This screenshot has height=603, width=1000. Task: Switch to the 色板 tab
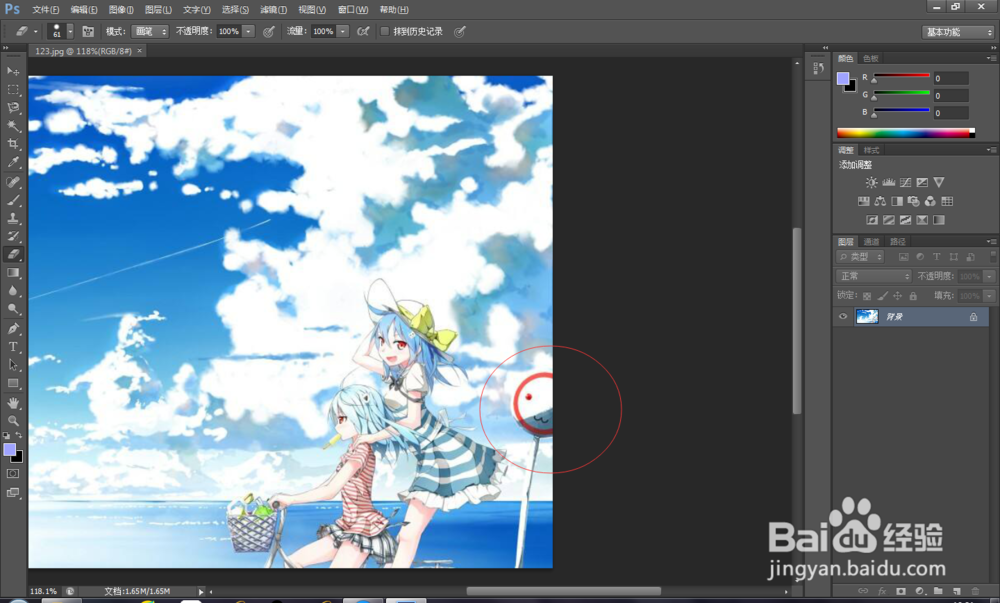871,58
